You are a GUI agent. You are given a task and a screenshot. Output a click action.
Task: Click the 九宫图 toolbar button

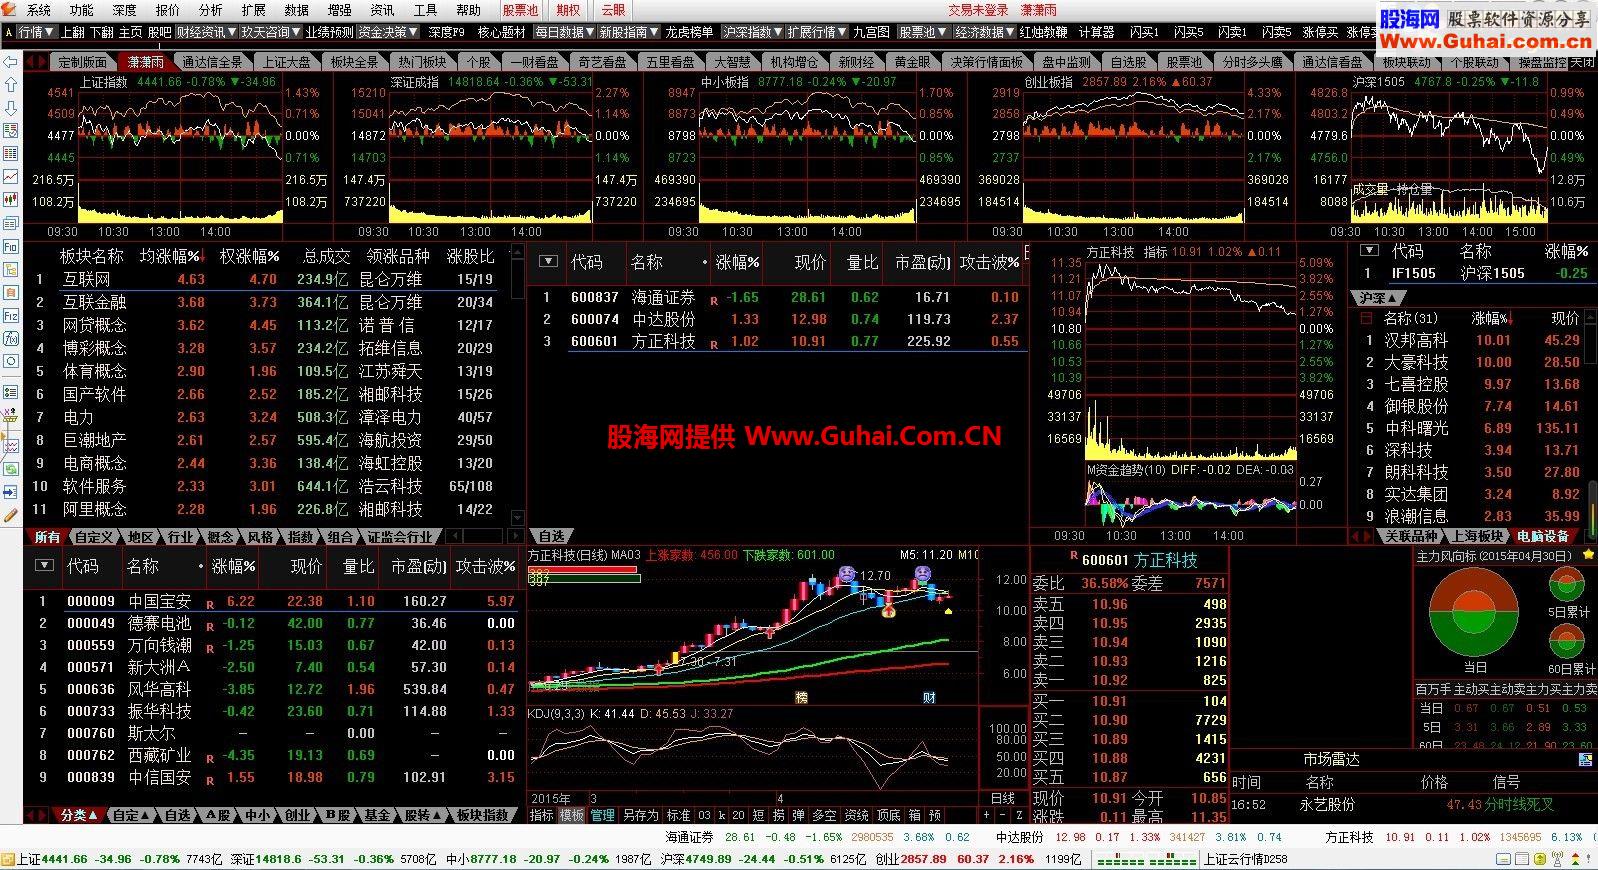[871, 32]
